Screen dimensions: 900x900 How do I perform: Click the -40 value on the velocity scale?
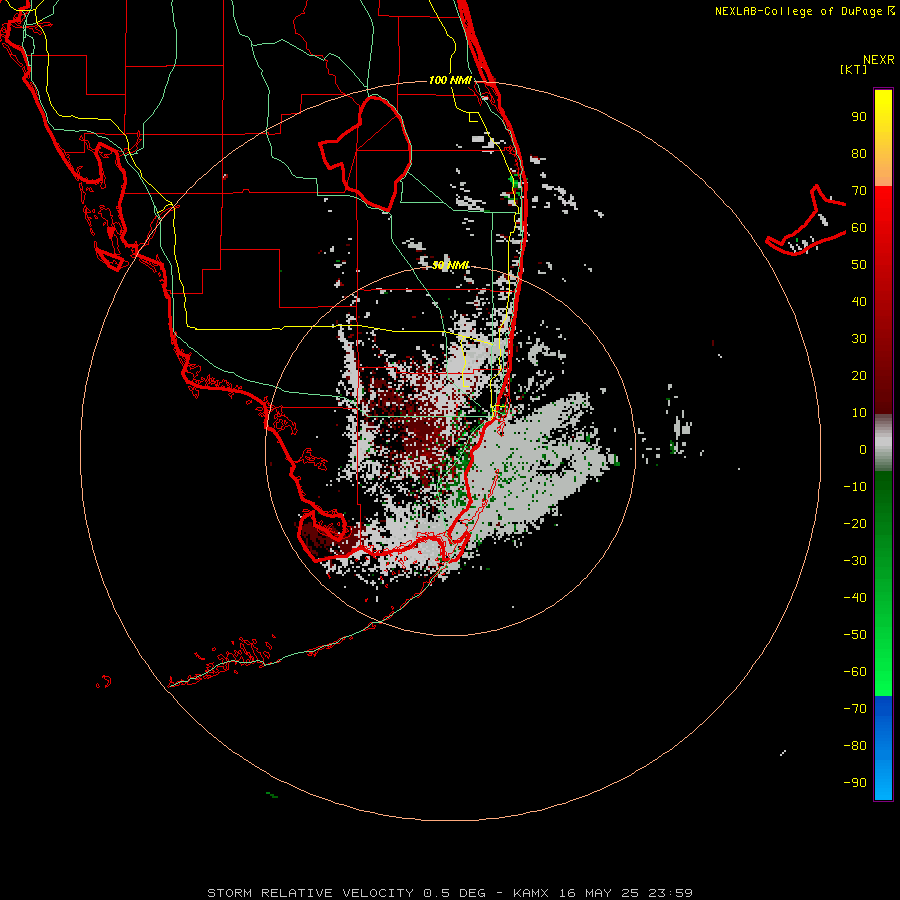click(855, 598)
